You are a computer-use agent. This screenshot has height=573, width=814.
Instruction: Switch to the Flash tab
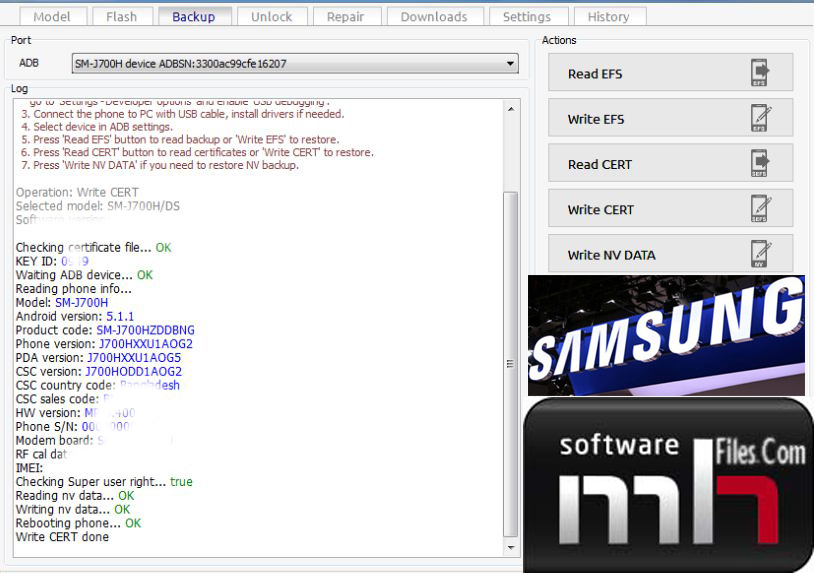coord(121,17)
